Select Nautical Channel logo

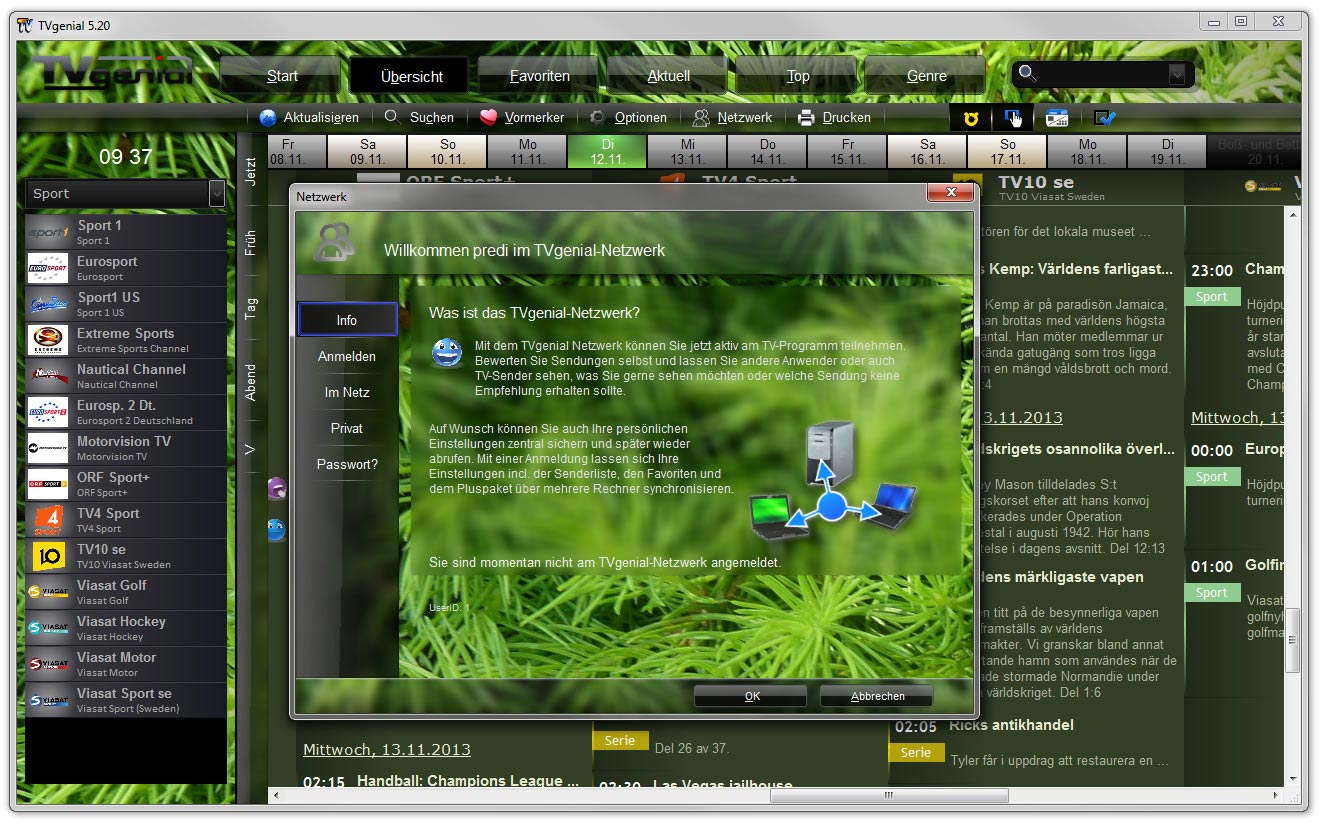point(48,376)
